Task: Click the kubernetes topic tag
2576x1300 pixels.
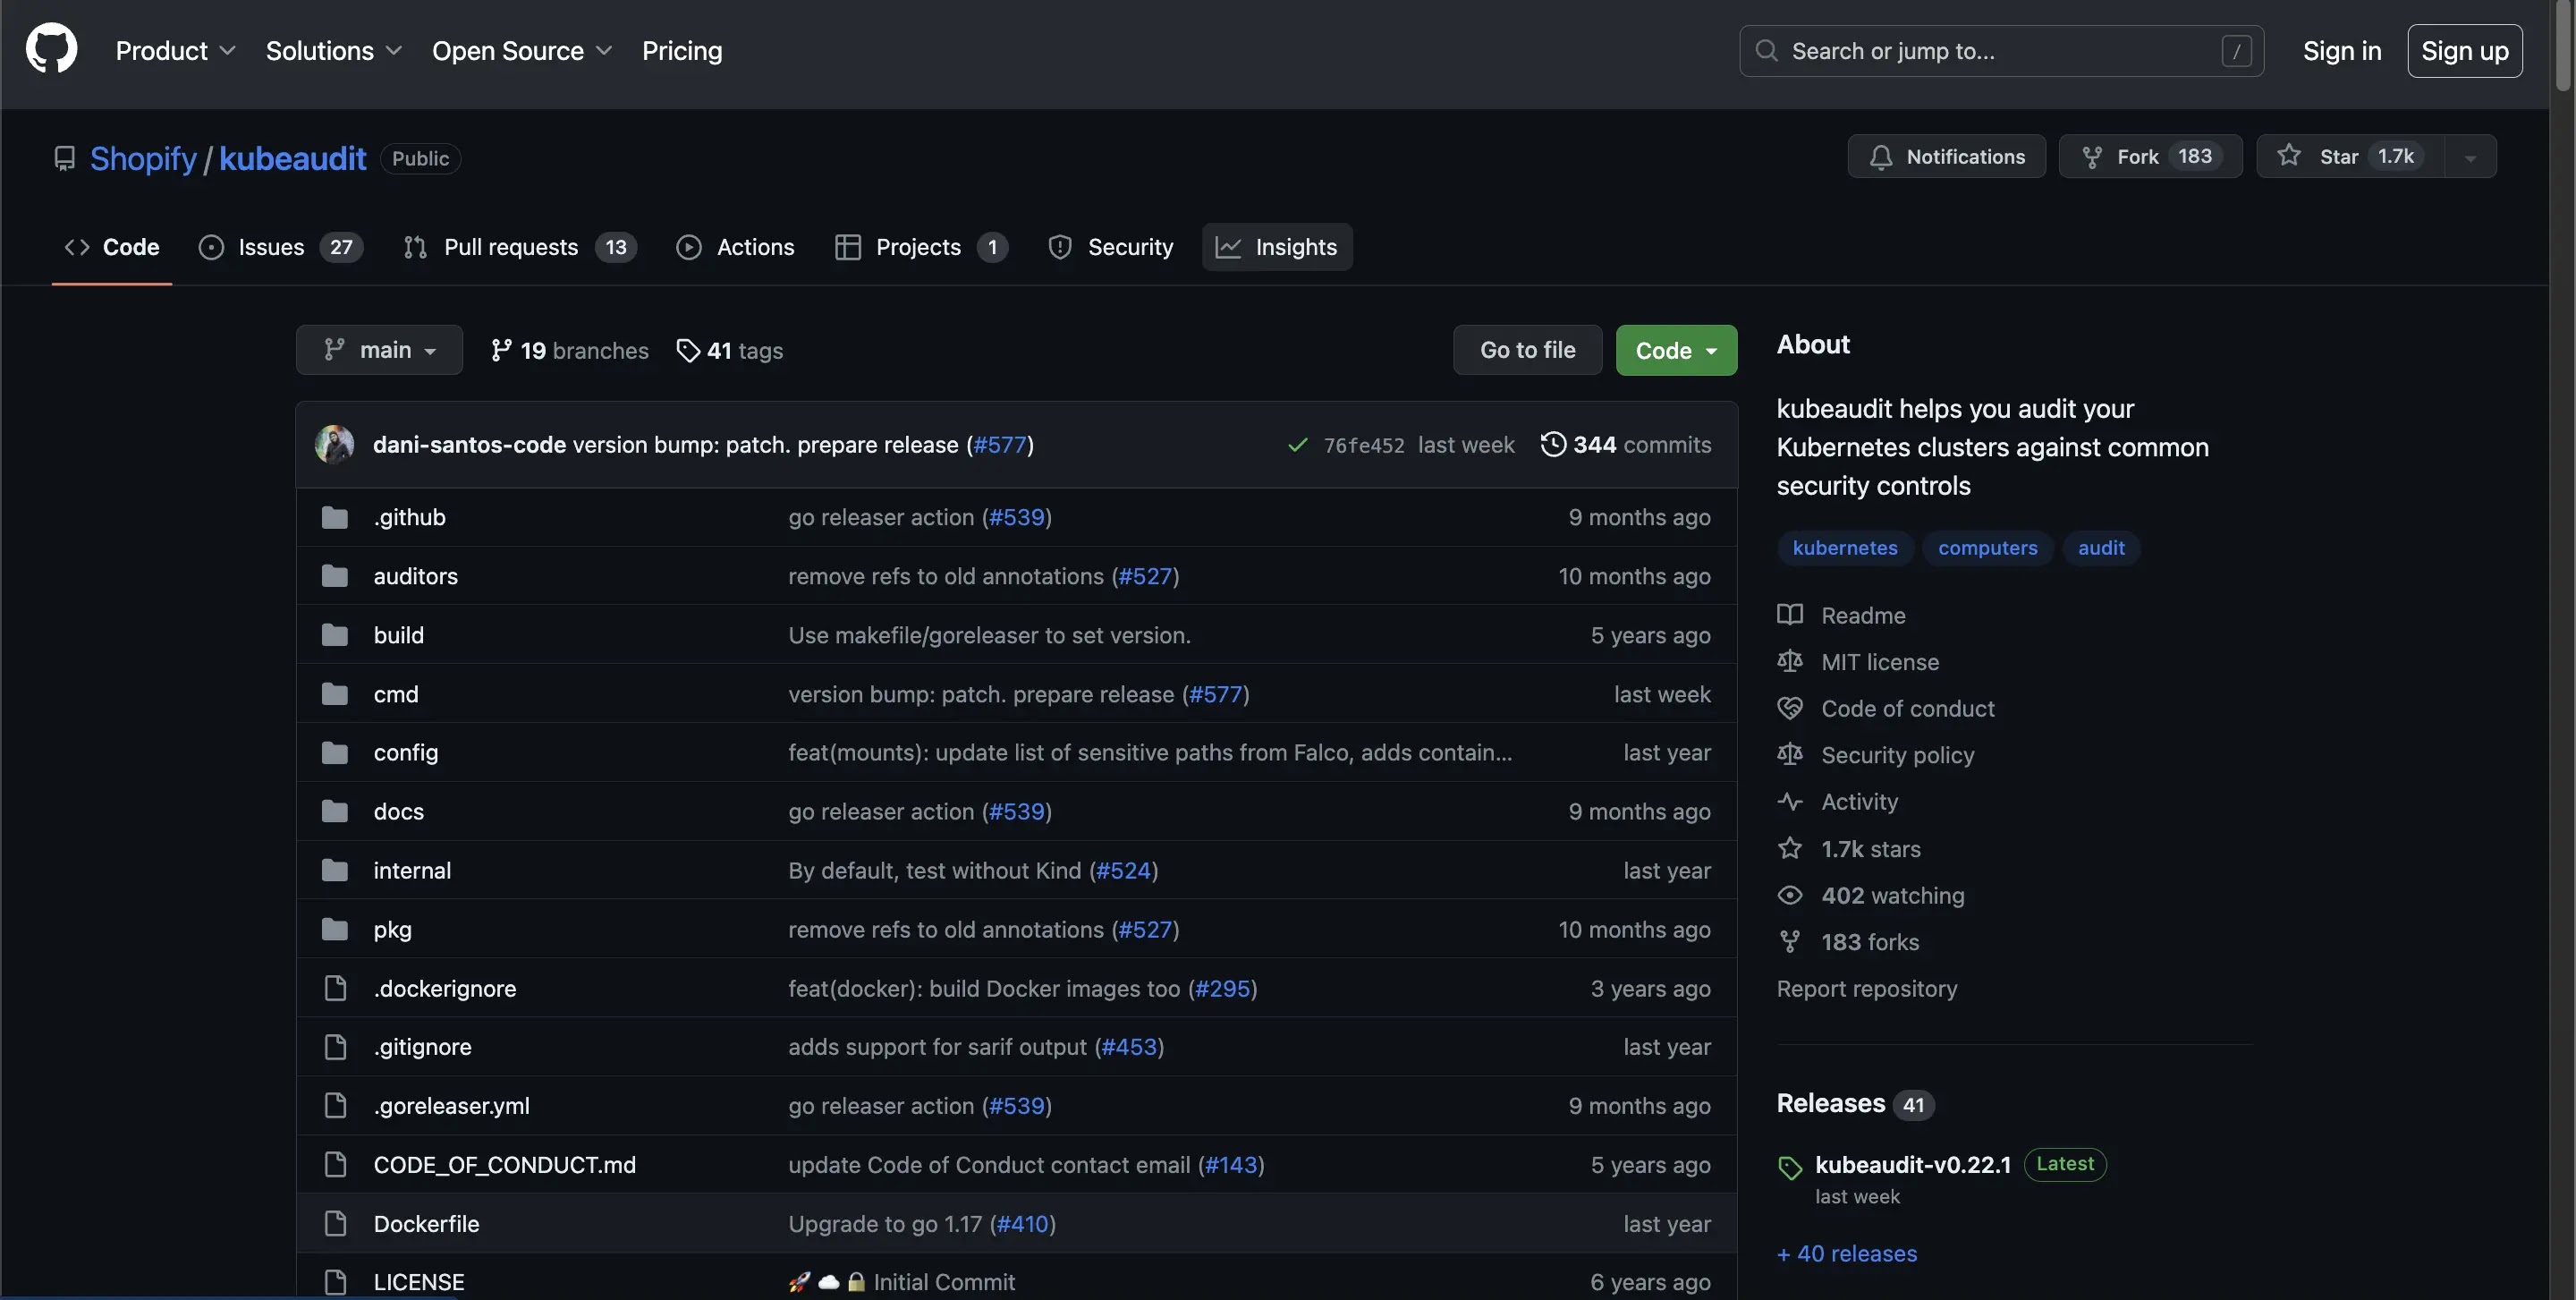Action: [1845, 548]
